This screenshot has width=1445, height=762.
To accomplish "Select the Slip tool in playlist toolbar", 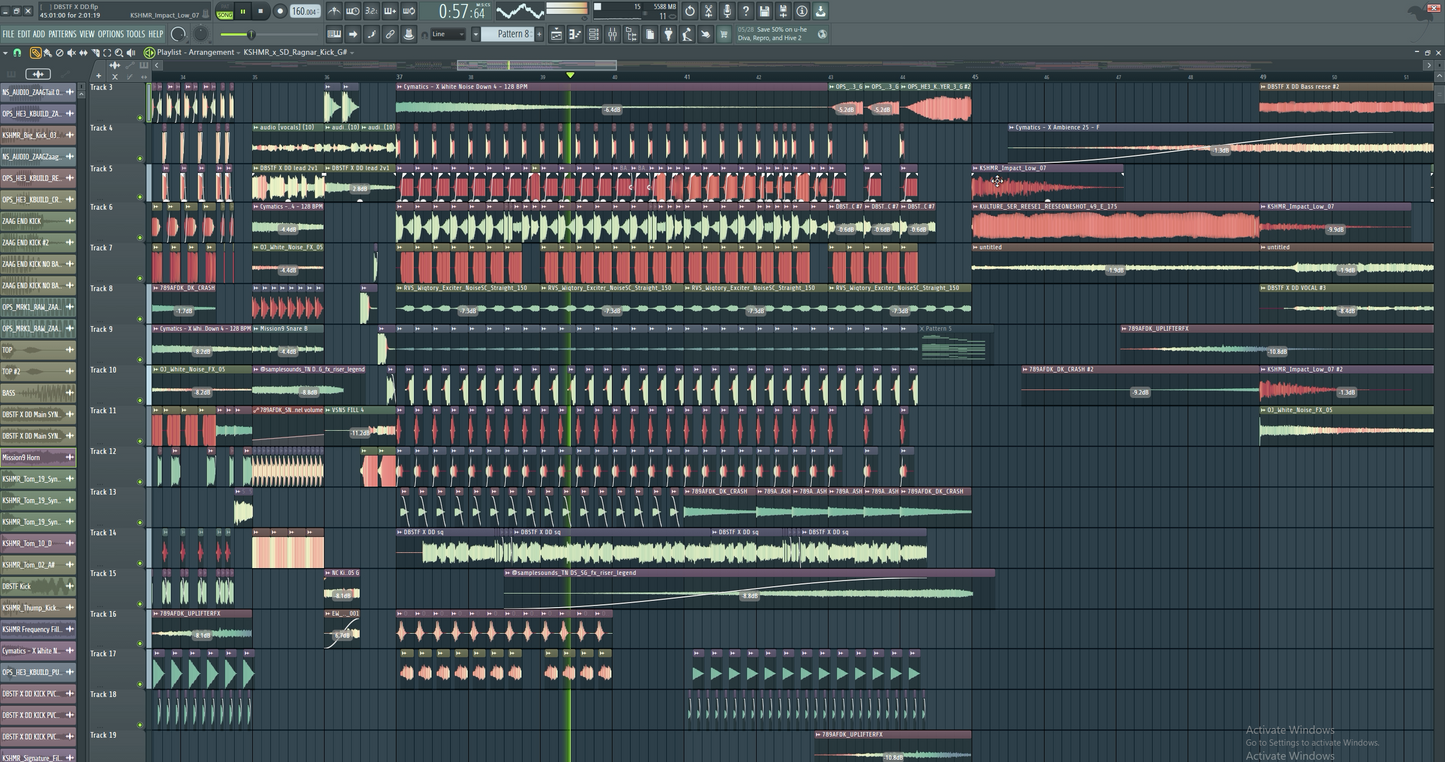I will (x=84, y=52).
